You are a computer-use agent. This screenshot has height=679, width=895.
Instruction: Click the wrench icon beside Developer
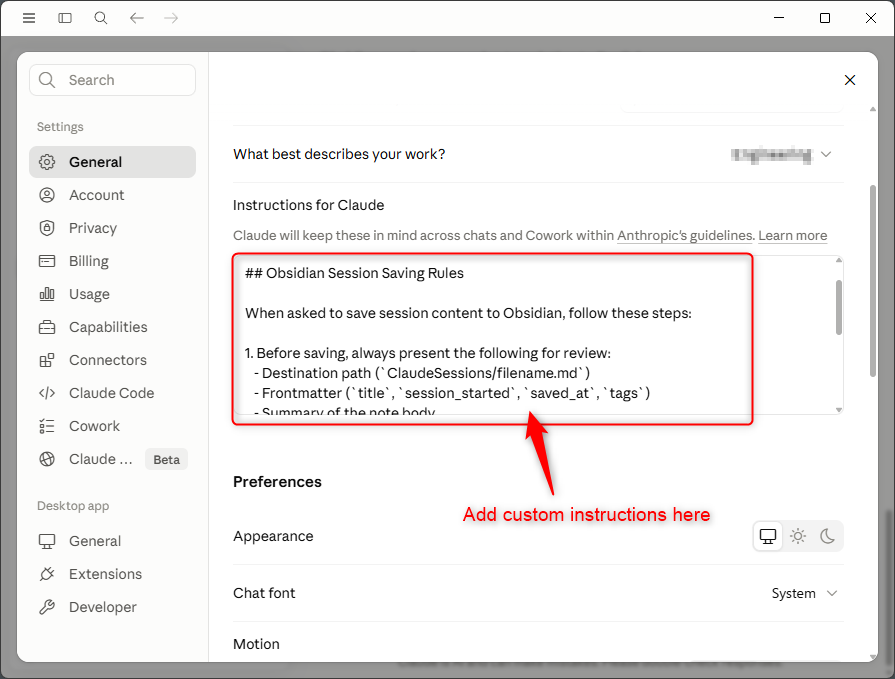(x=47, y=607)
